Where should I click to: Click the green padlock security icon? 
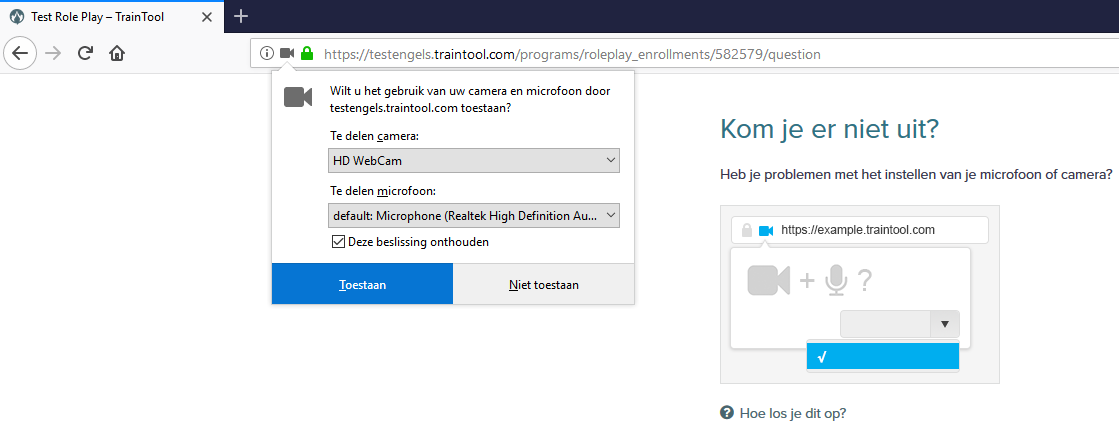coord(307,53)
